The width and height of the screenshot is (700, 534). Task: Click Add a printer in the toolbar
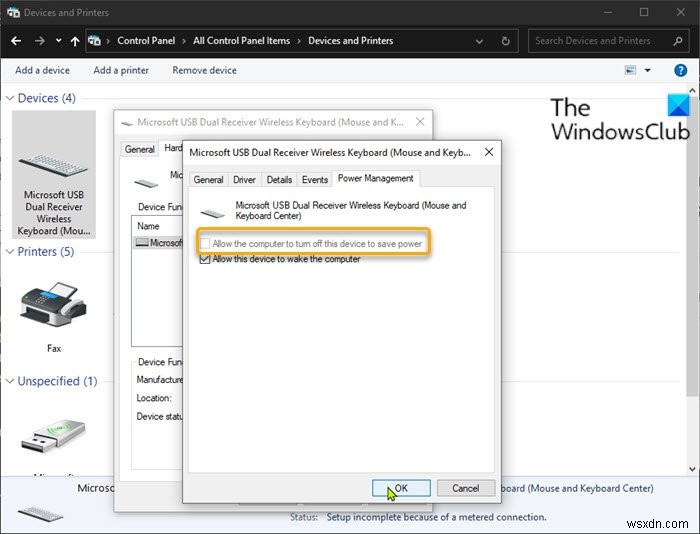pyautogui.click(x=121, y=70)
